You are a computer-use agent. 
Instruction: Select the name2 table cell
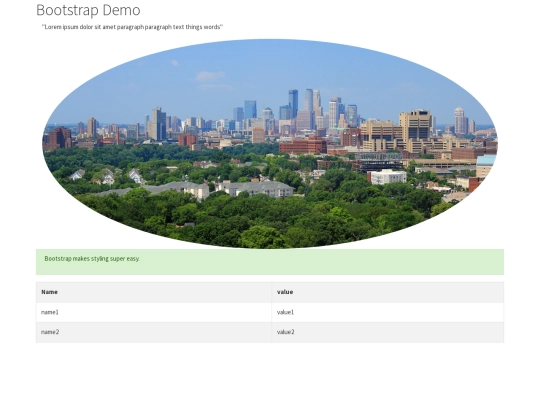click(x=154, y=332)
